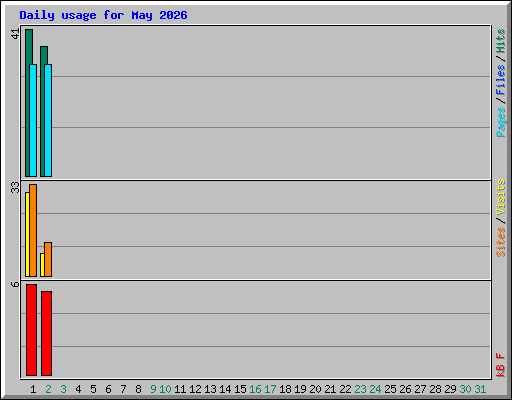Click day label 11 on the x-axis
The width and height of the screenshot is (512, 400).
[180, 389]
